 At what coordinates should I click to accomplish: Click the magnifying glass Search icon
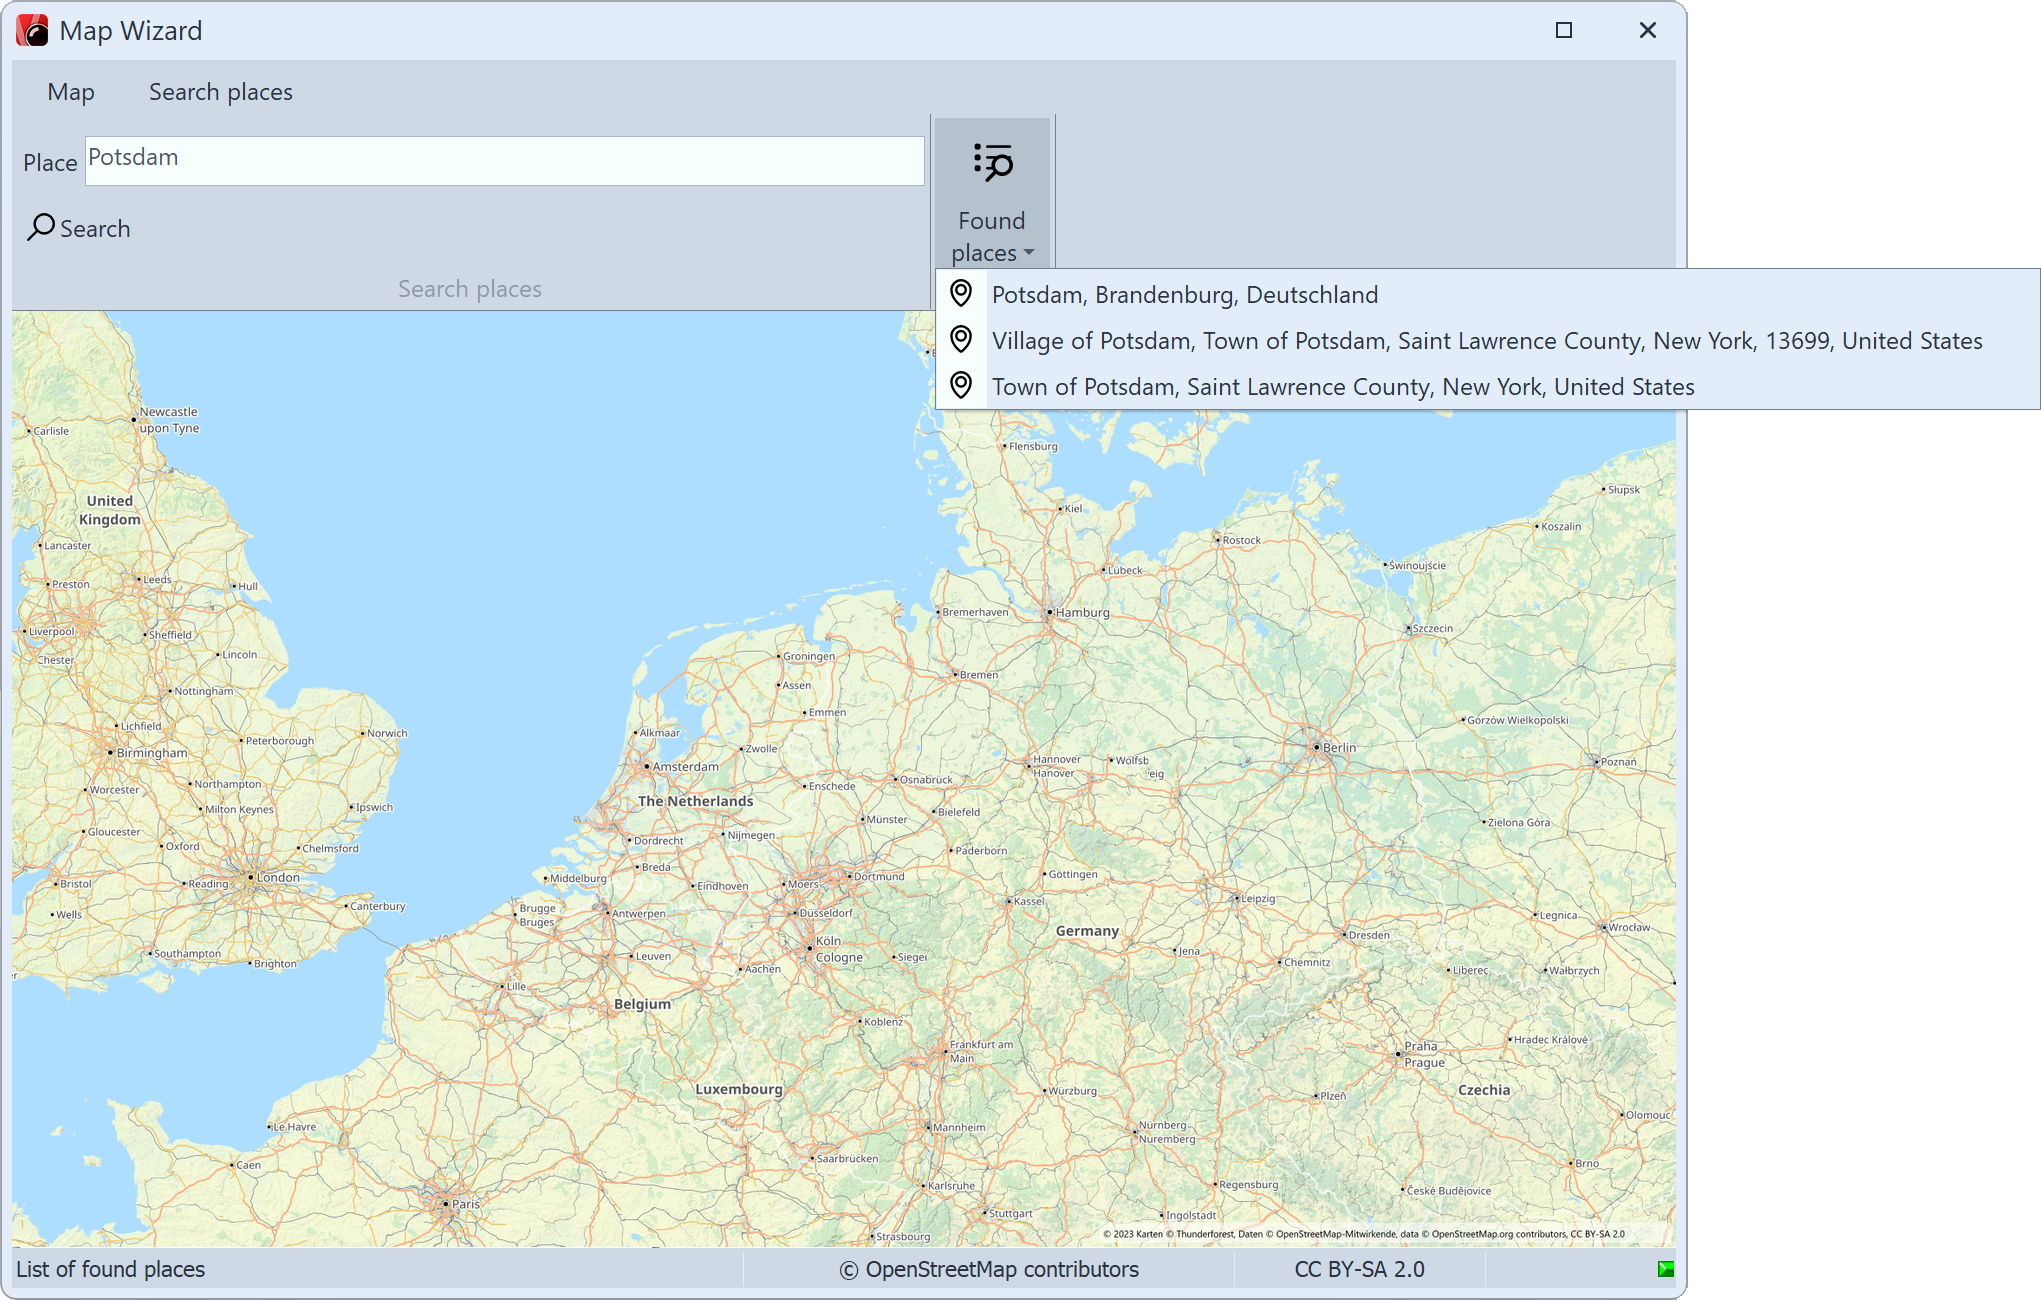click(41, 228)
